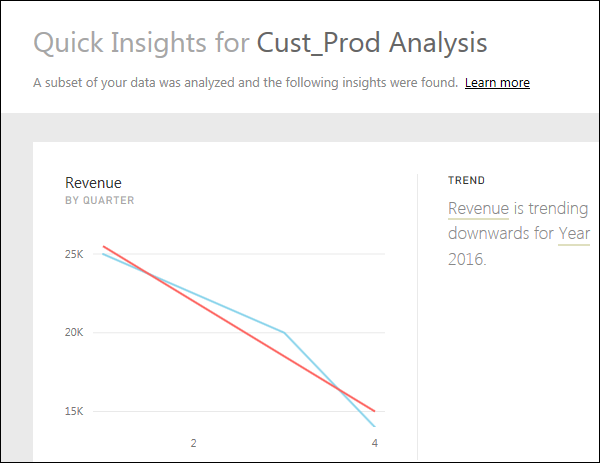
Task: Open the Learn more link
Action: (x=497, y=82)
